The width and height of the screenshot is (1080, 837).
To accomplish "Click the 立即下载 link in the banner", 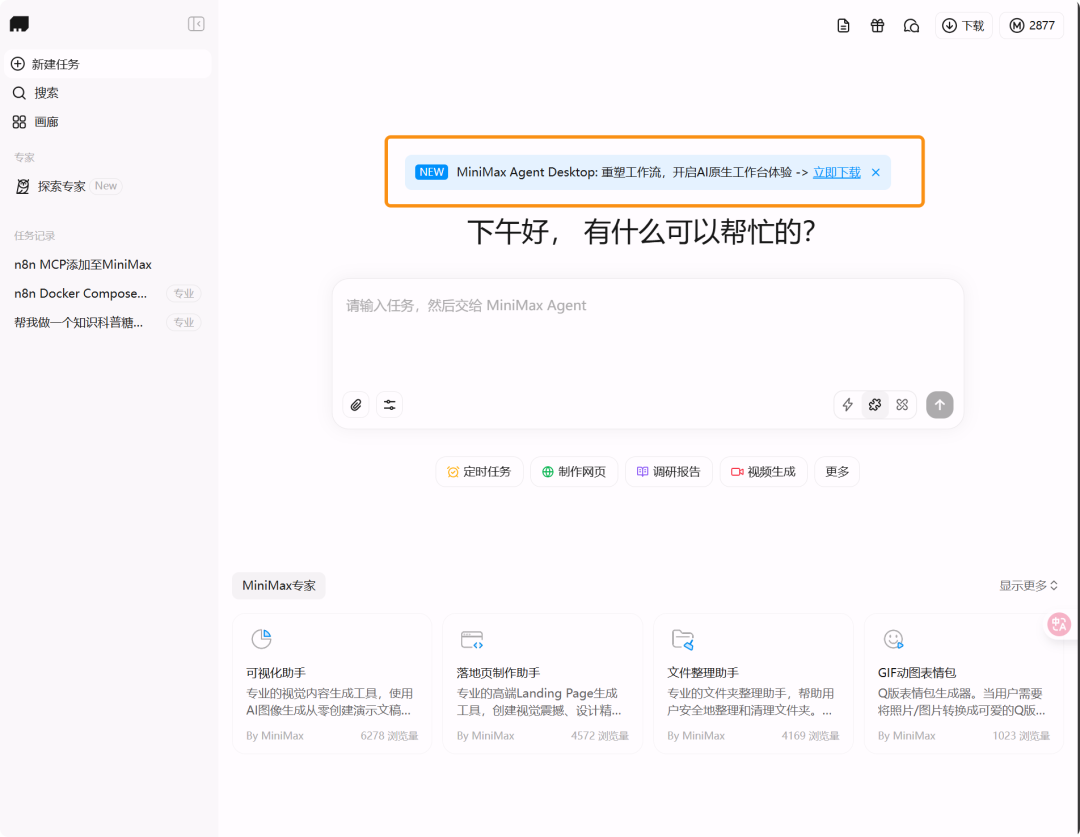I will 836,172.
